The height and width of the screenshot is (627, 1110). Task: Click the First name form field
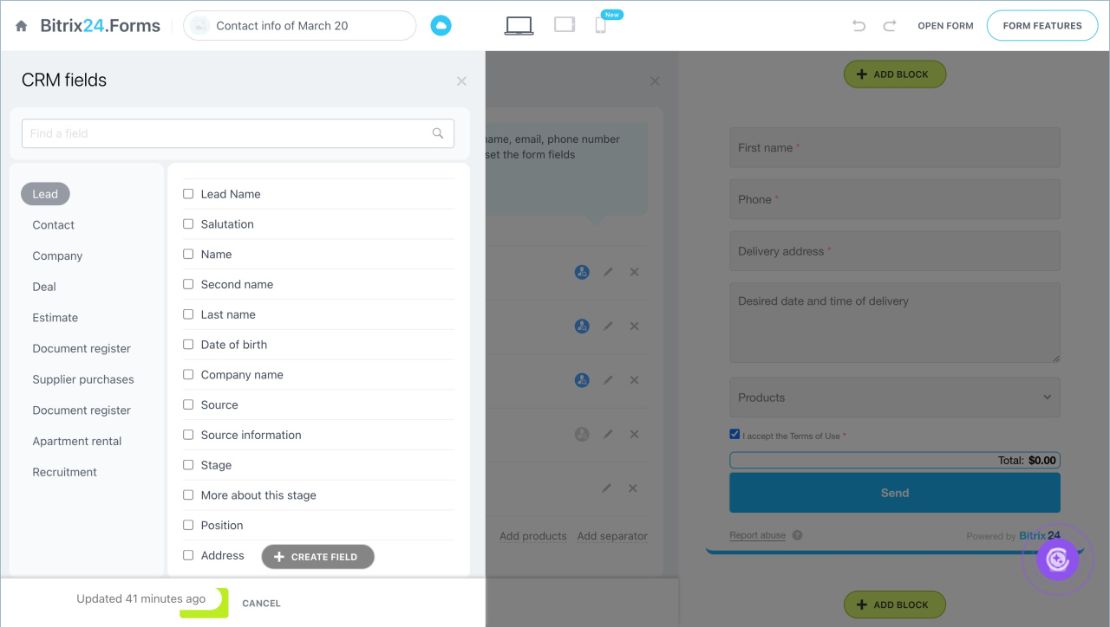coord(895,148)
